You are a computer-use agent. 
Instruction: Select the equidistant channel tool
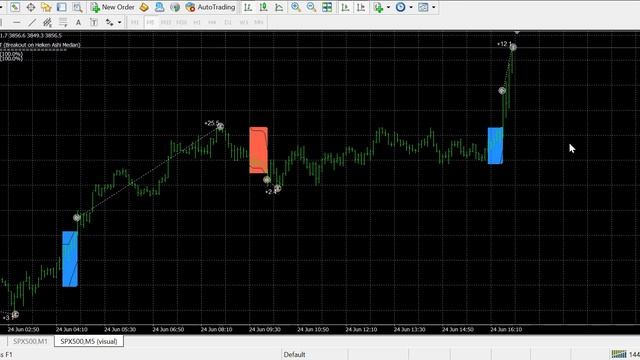point(47,22)
